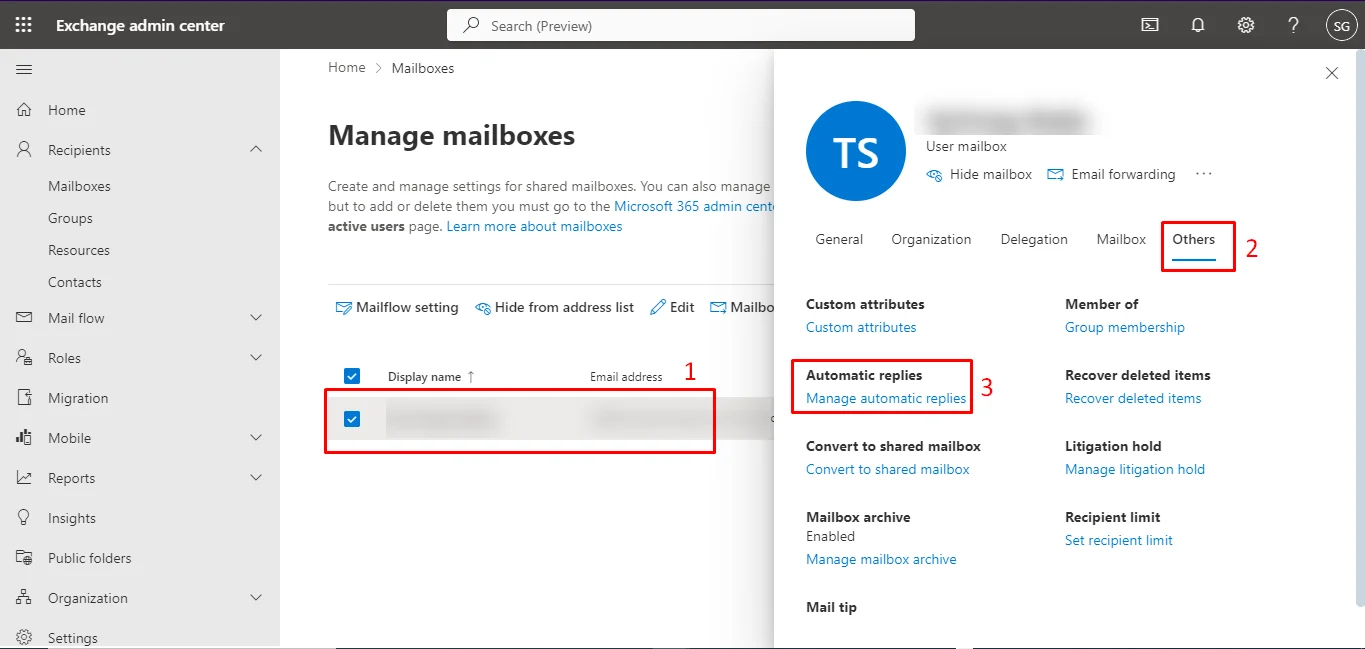
Task: Click the Migration icon in sidebar
Action: pos(25,398)
